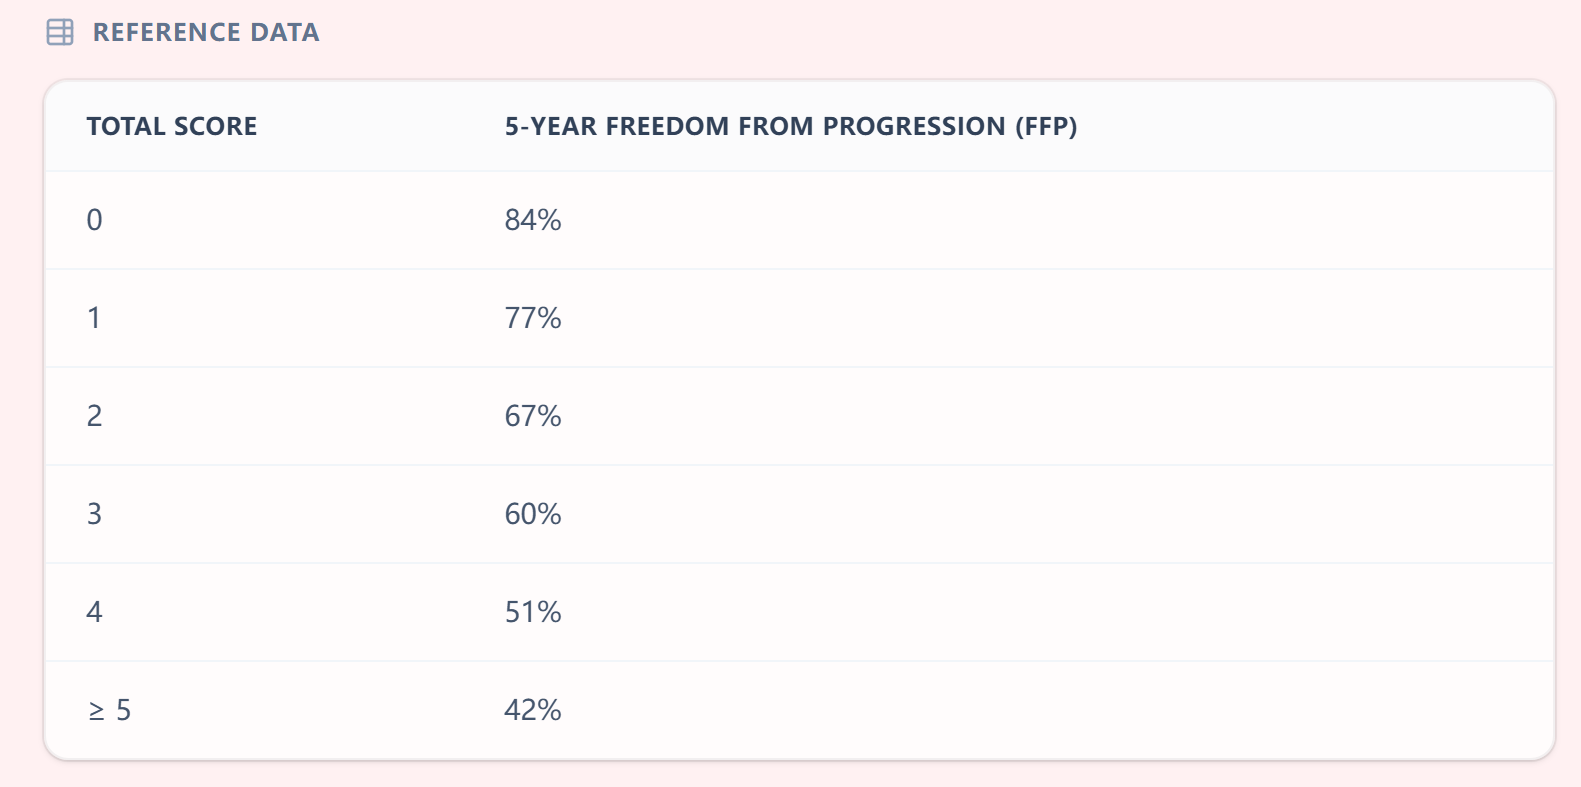This screenshot has width=1581, height=787.
Task: Click the 84% FFP value
Action: tap(533, 220)
